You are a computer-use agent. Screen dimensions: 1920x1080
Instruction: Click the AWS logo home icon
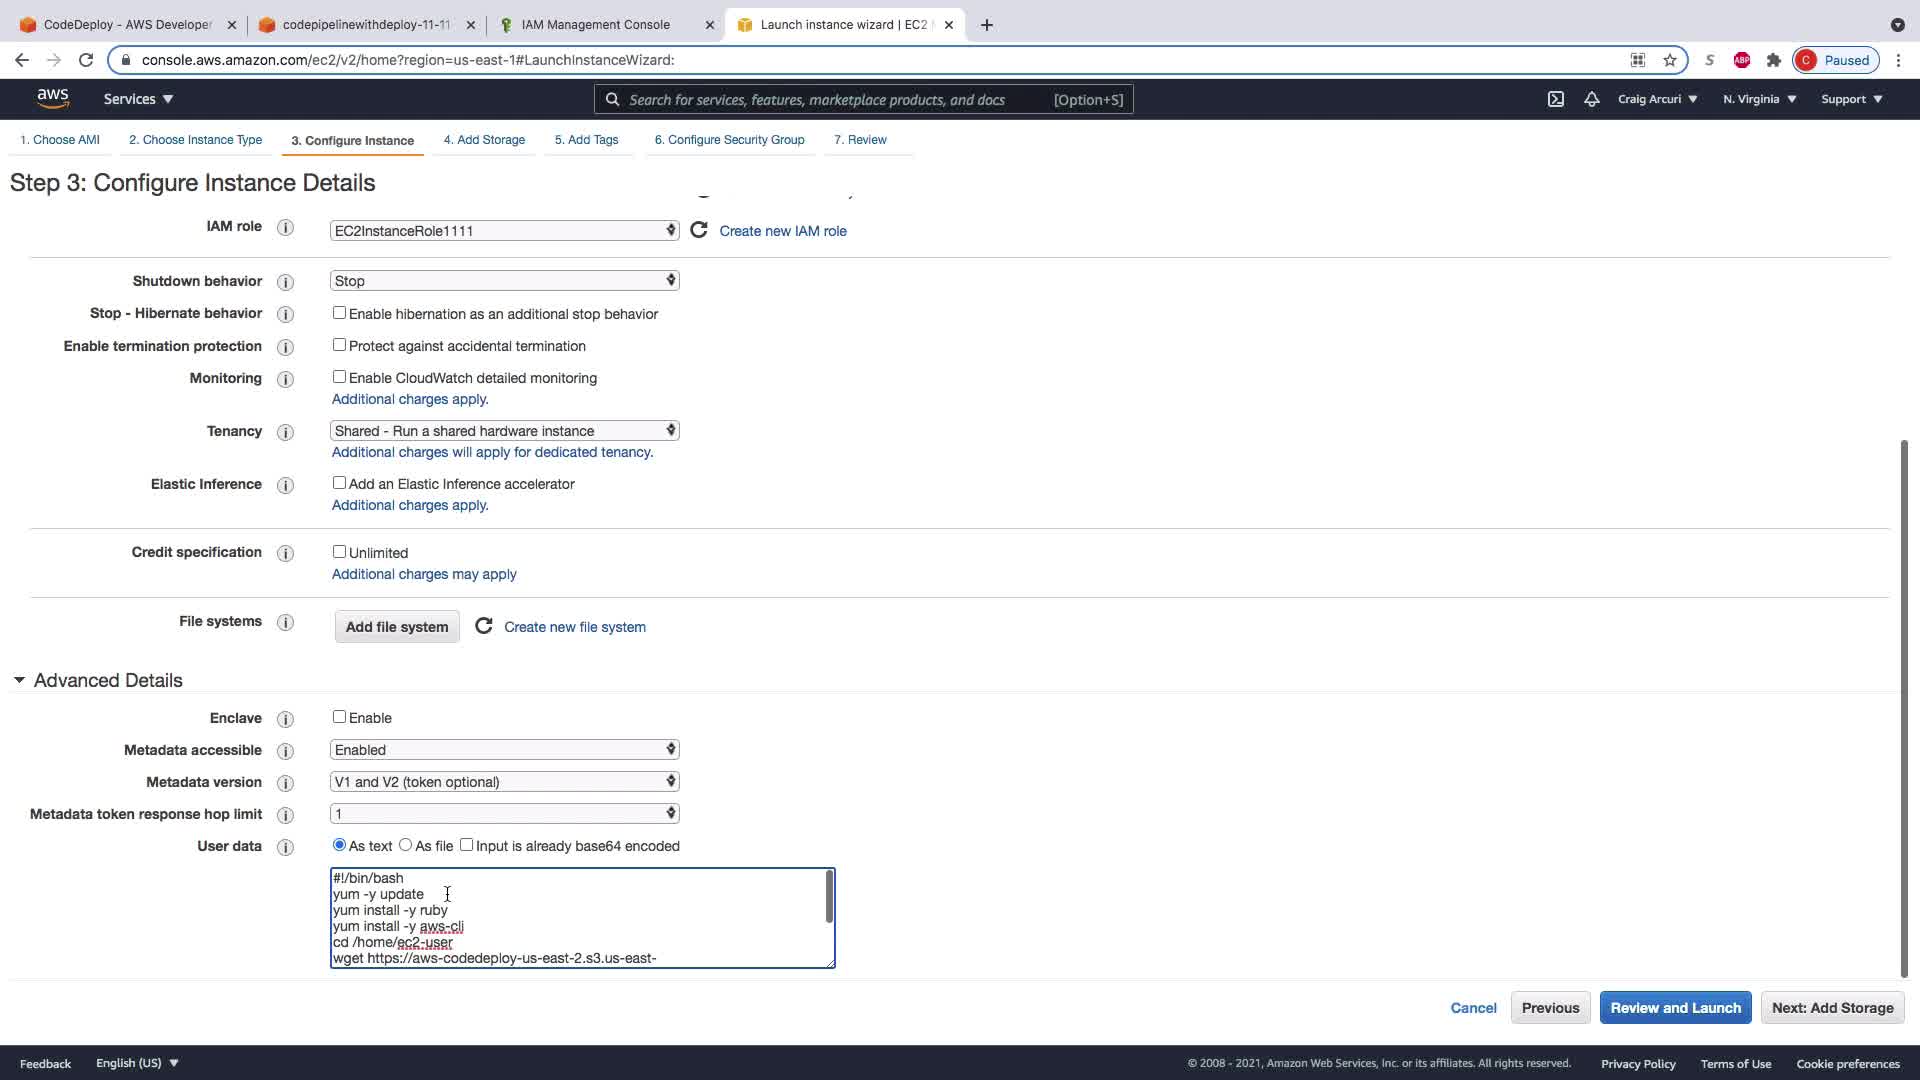coord(53,98)
